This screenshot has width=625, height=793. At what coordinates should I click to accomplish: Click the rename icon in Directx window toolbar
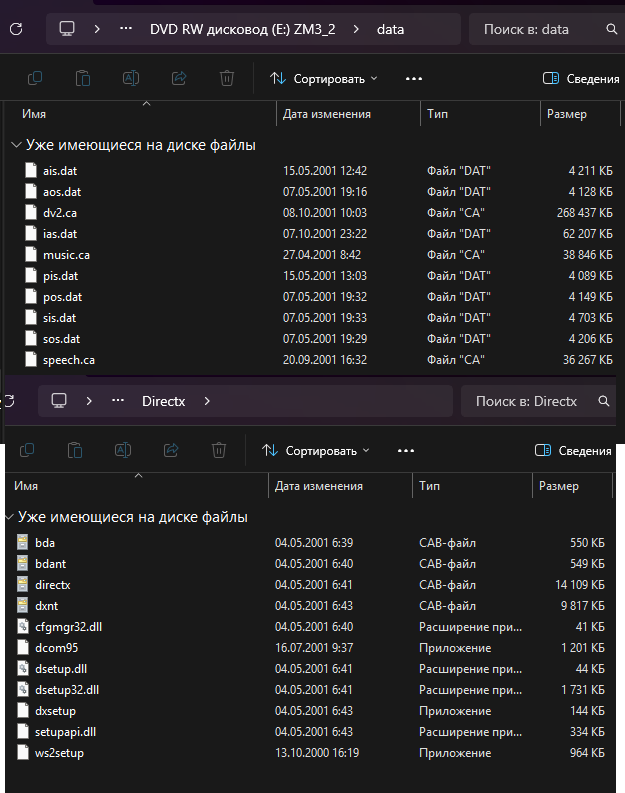click(x=122, y=450)
